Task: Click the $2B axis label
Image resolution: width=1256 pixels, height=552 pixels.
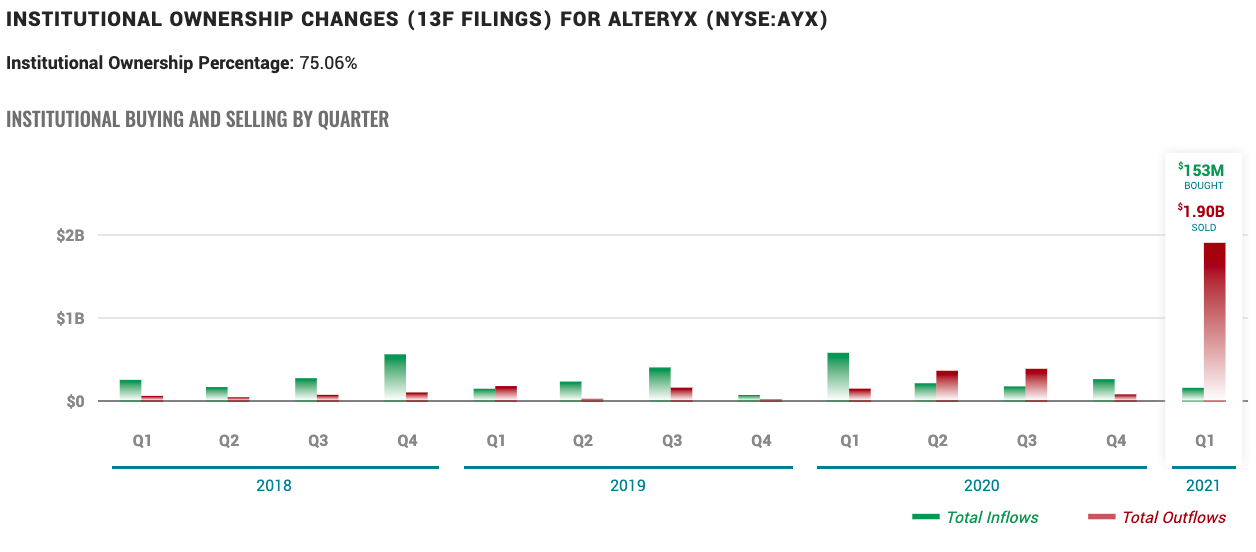Action: pyautogui.click(x=70, y=236)
